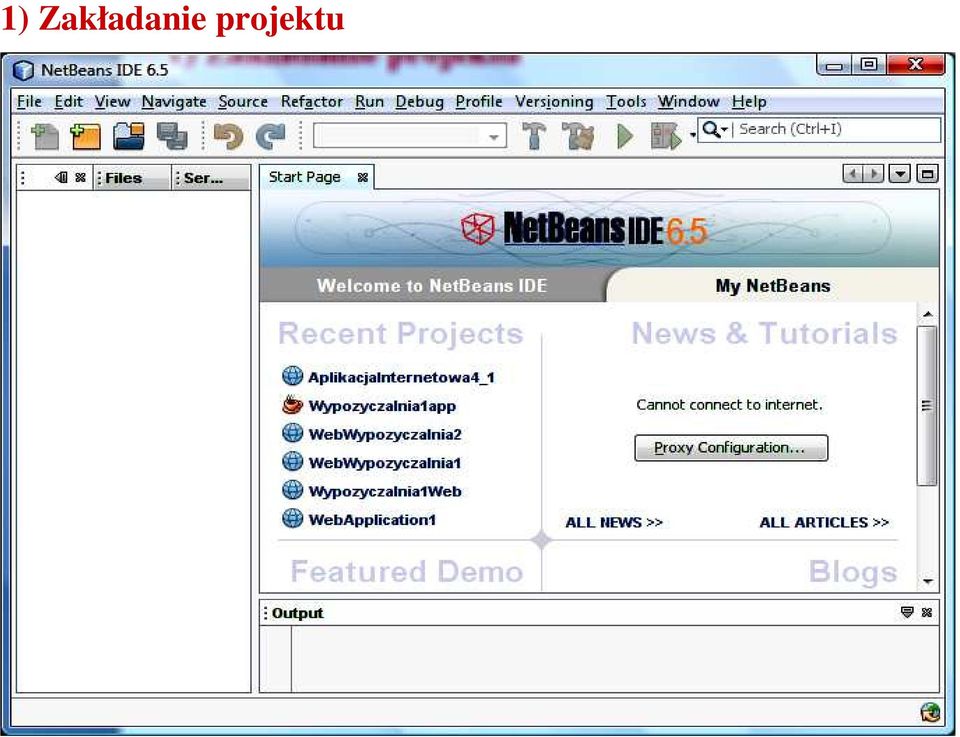960x737 pixels.
Task: Open the Source menu
Action: (243, 102)
